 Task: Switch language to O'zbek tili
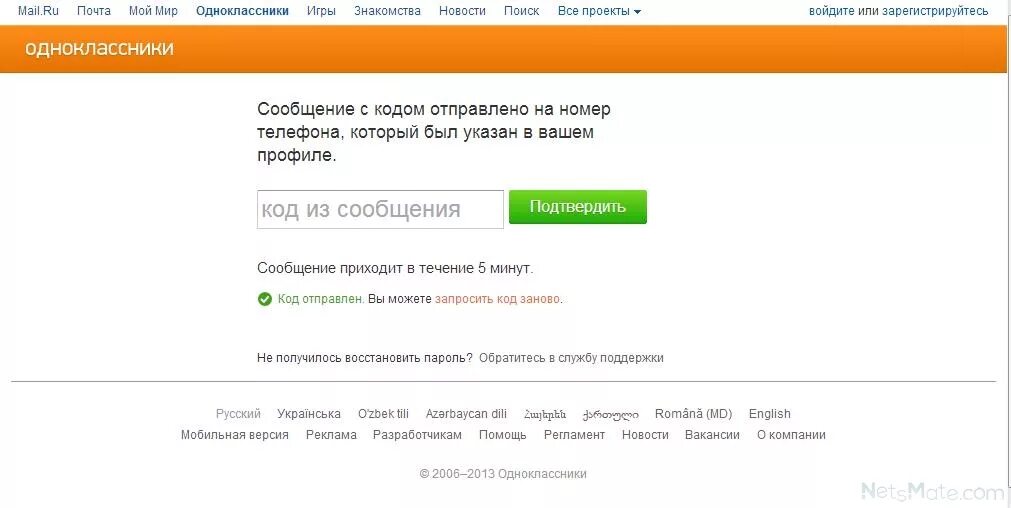[x=383, y=414]
